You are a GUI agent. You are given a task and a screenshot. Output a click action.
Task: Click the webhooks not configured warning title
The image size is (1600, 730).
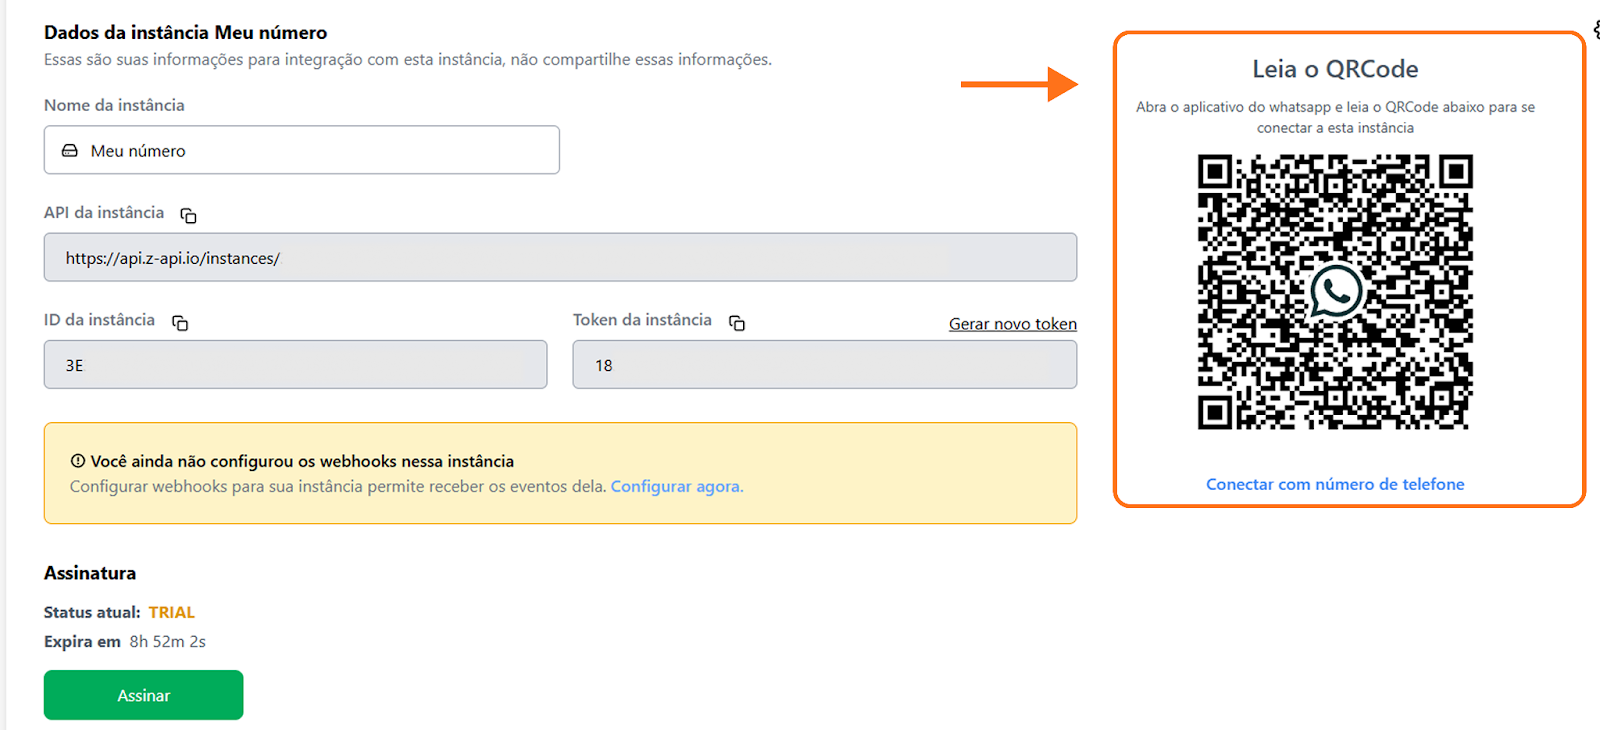click(302, 461)
